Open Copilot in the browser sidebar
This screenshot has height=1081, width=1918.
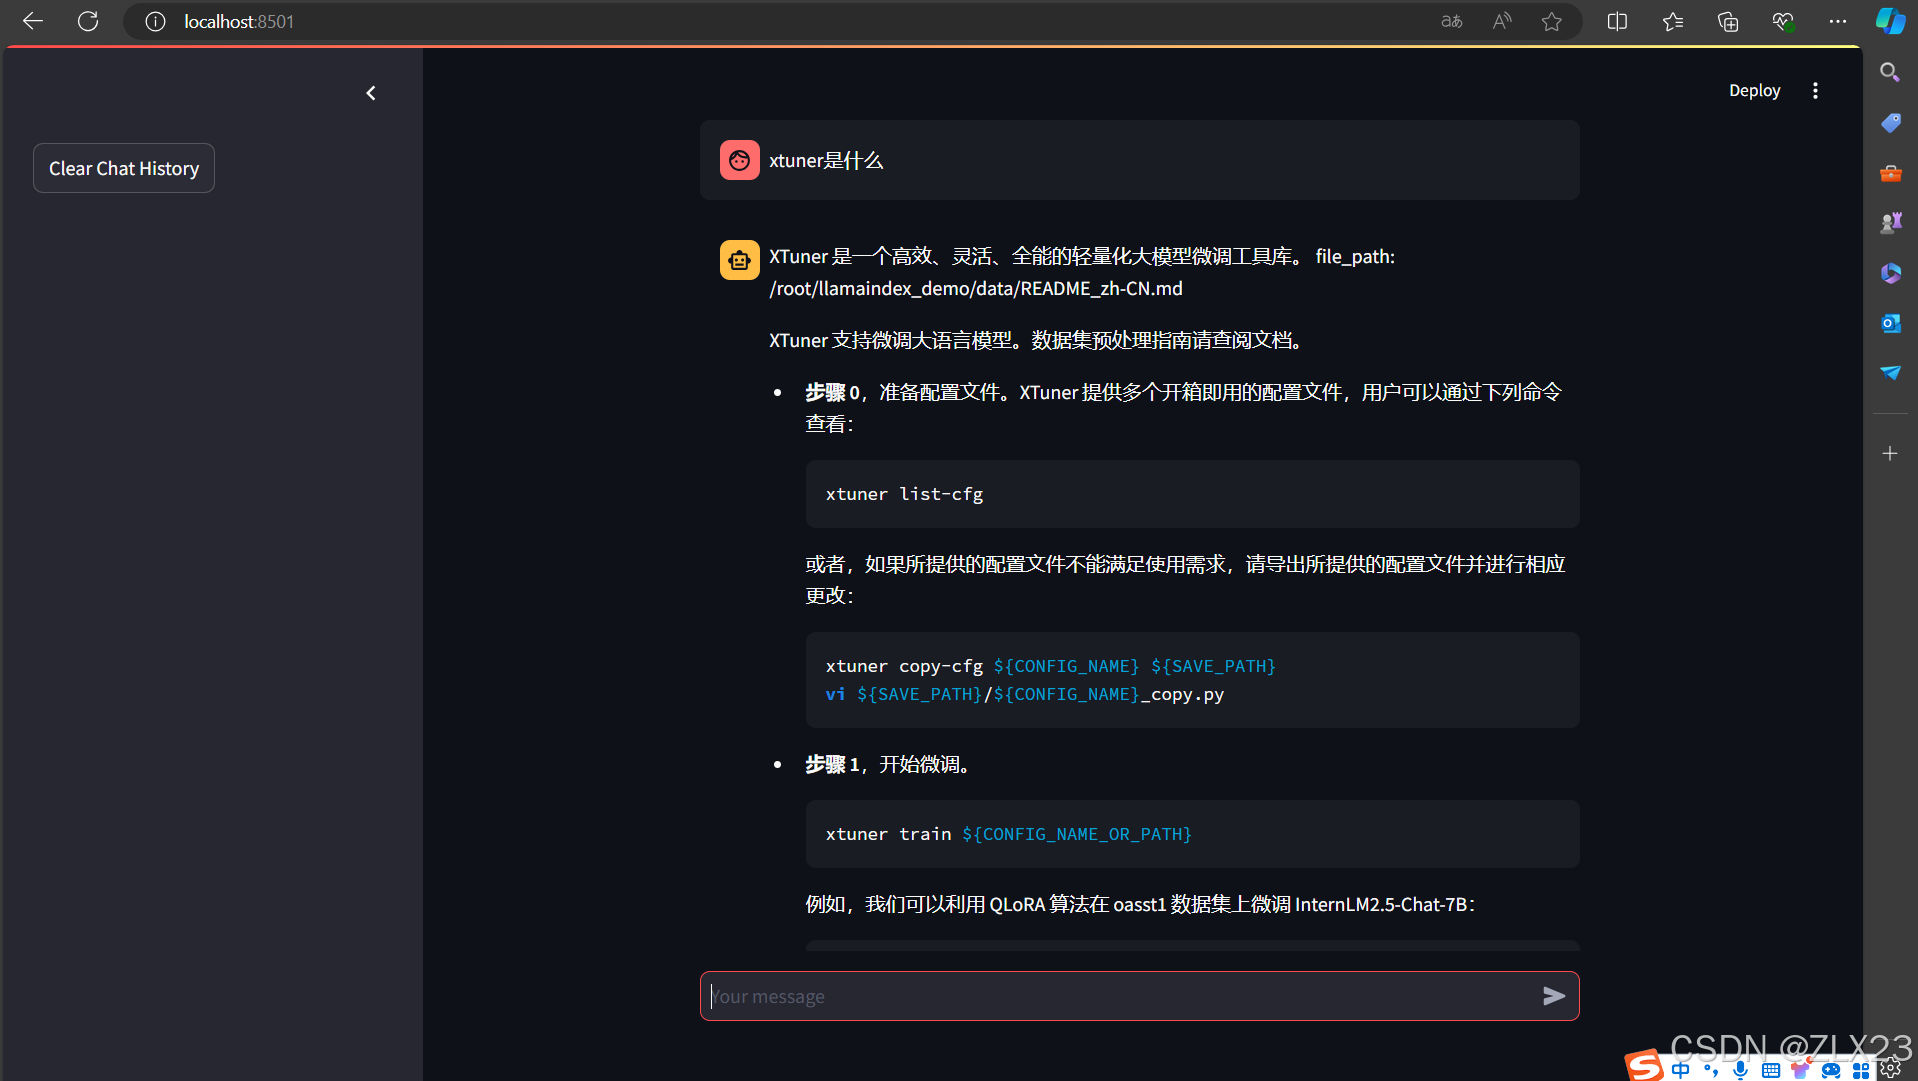click(x=1890, y=20)
